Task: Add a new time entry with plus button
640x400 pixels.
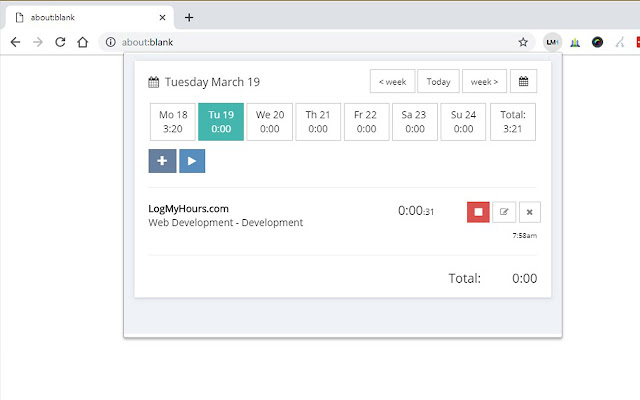Action: pos(162,161)
